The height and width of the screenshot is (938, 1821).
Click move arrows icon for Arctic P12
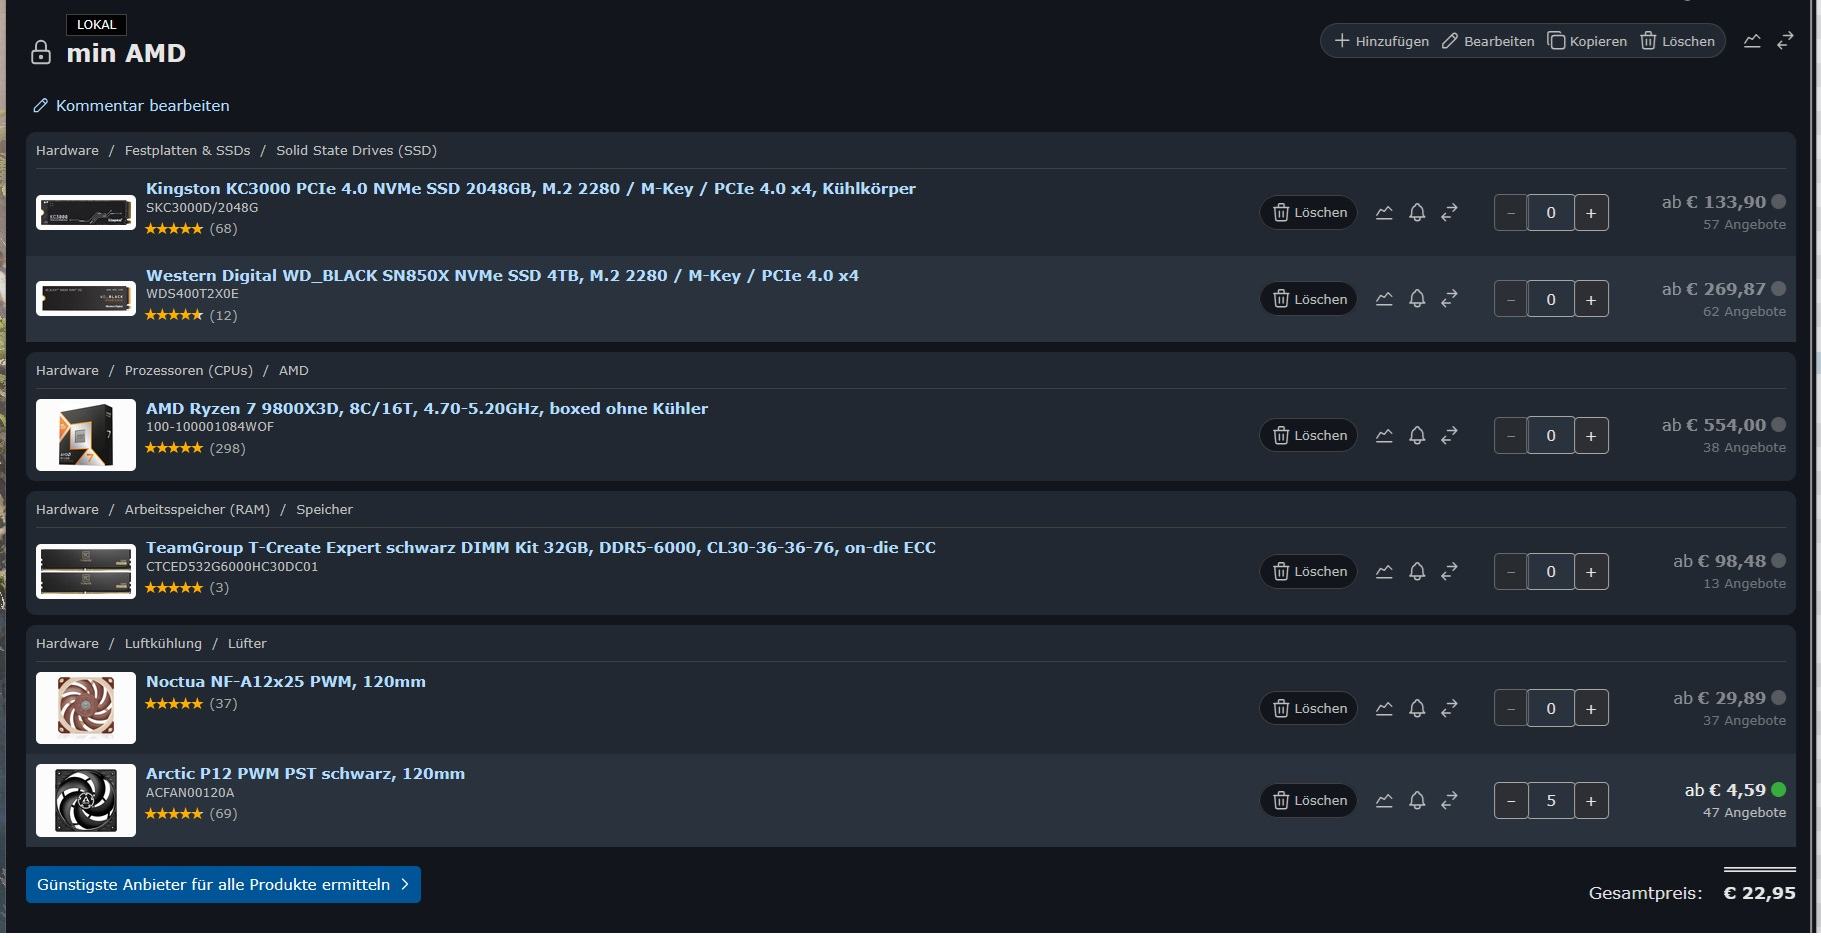1449,800
